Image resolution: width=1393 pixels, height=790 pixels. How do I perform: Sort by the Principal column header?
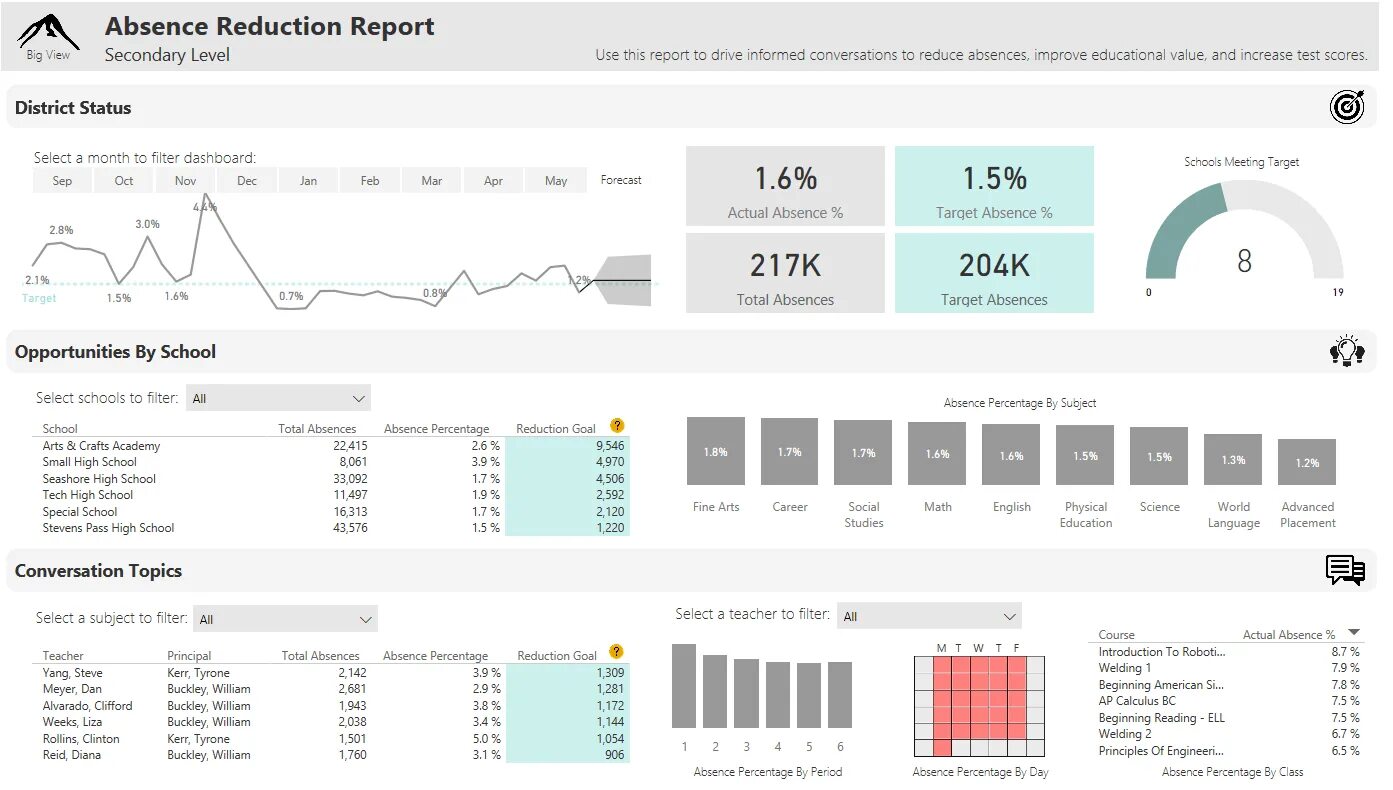[x=189, y=656]
